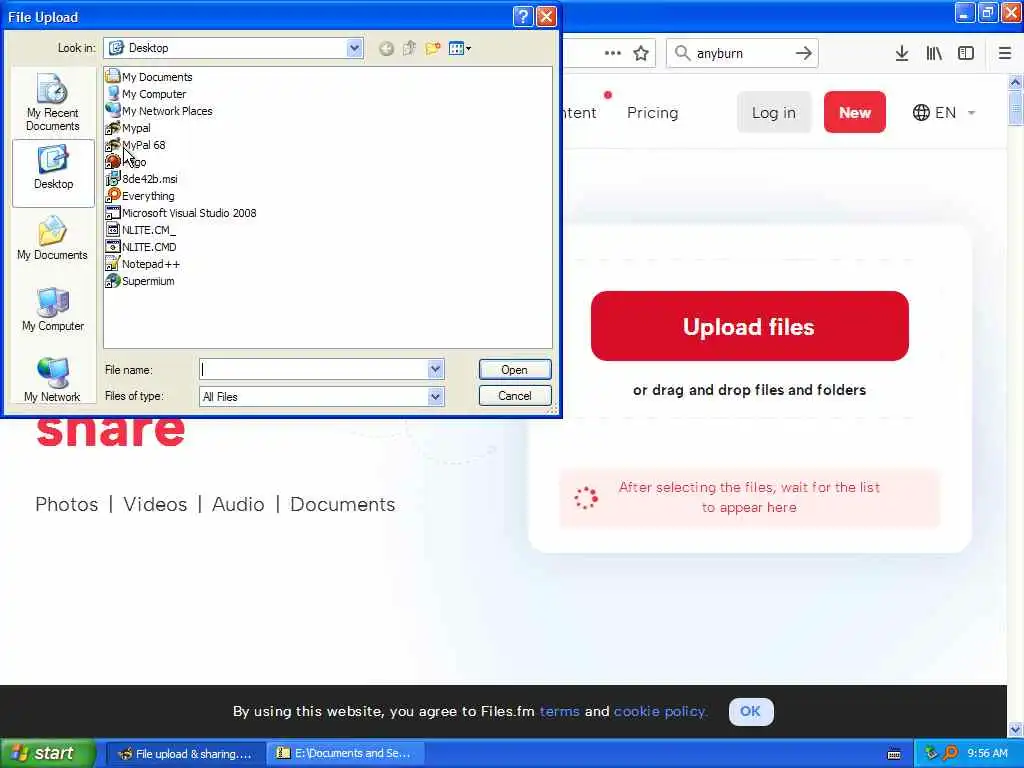
Task: Open the Windows start menu
Action: pos(47,753)
